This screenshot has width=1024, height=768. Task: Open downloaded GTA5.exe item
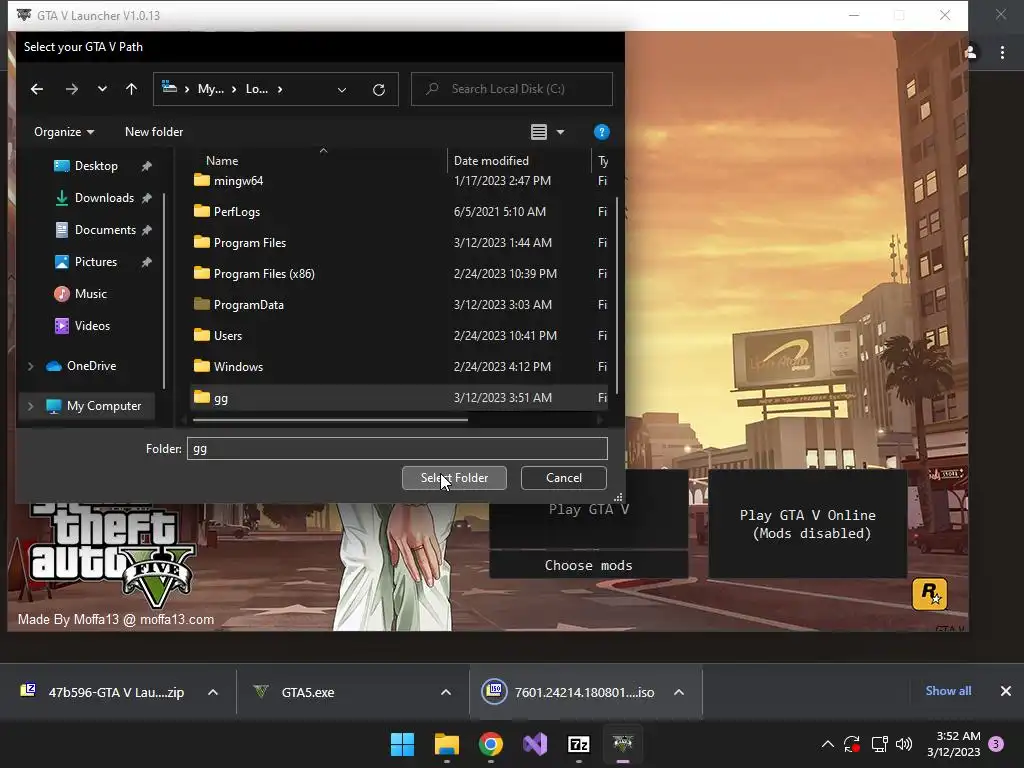click(x=307, y=692)
